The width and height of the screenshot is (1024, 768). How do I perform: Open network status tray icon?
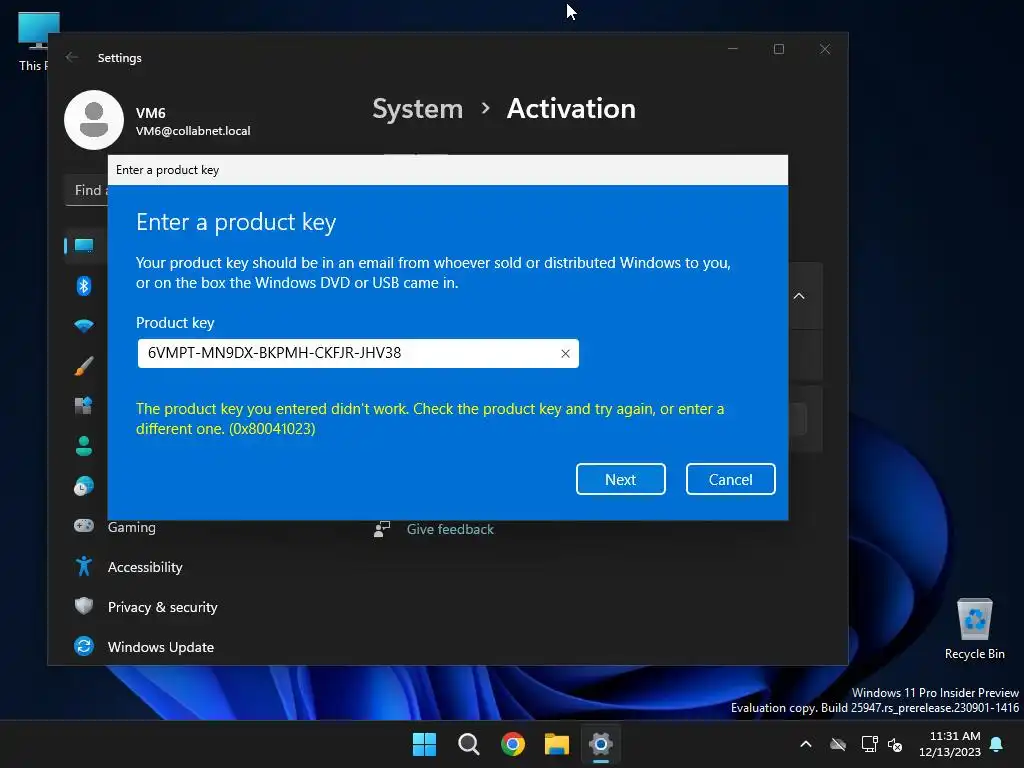[x=869, y=744]
